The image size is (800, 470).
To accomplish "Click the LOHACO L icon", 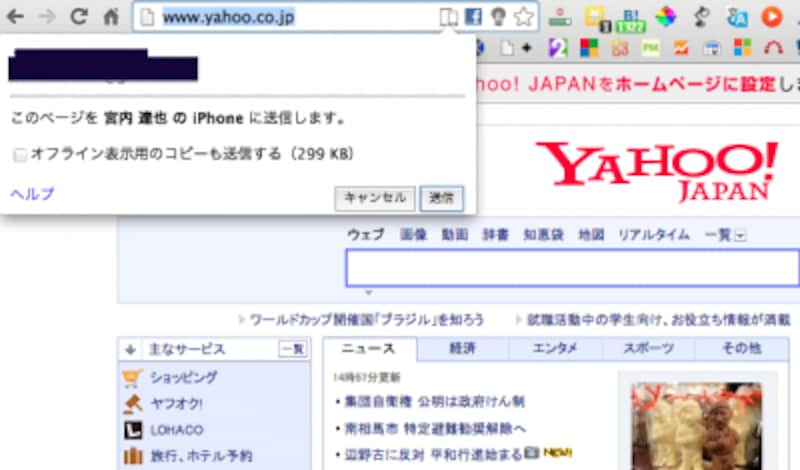I will coord(133,430).
